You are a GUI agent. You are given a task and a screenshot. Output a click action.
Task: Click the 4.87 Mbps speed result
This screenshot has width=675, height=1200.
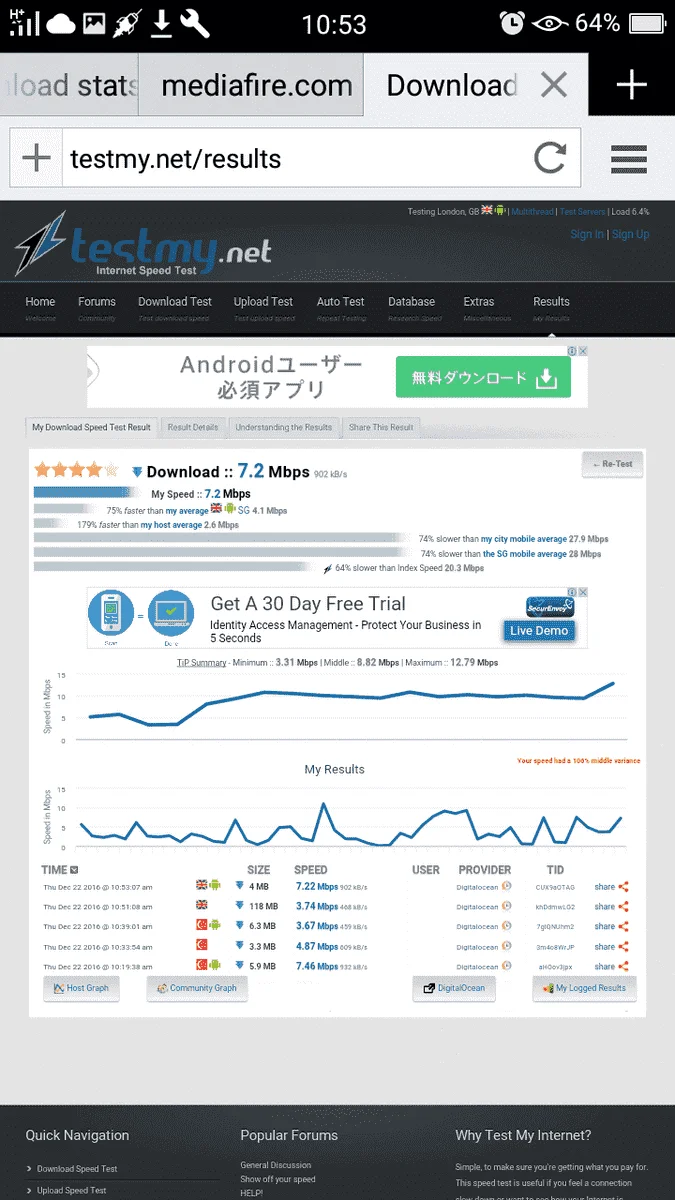pyautogui.click(x=317, y=947)
